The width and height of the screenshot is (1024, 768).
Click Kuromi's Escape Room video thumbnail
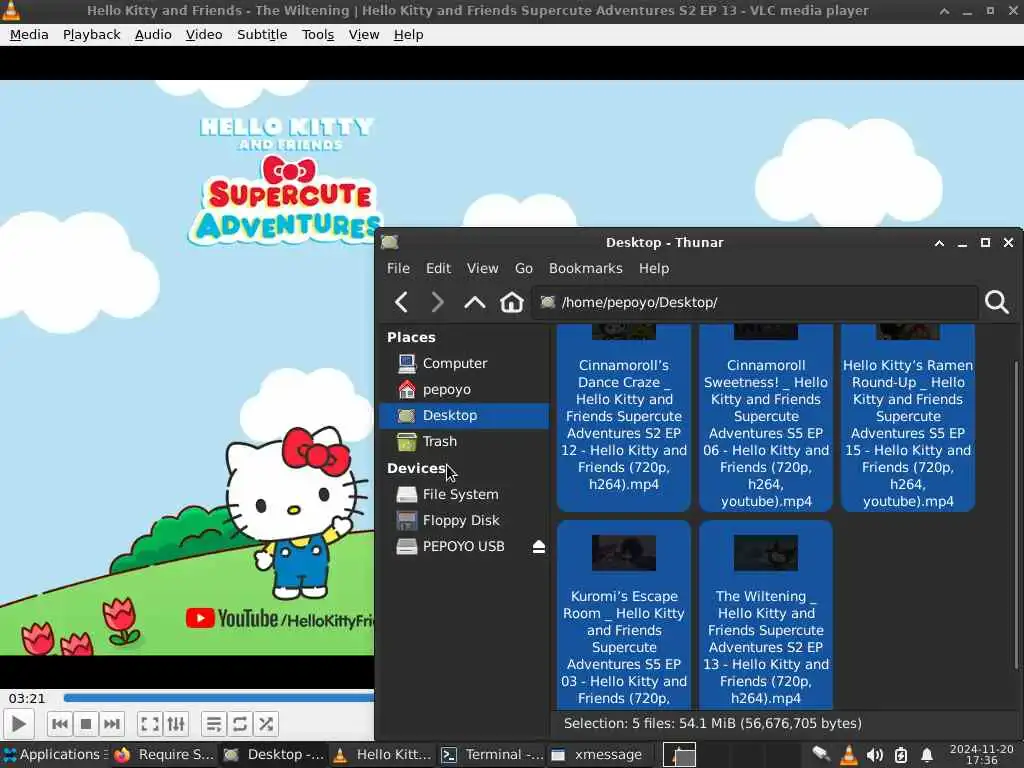click(x=624, y=553)
